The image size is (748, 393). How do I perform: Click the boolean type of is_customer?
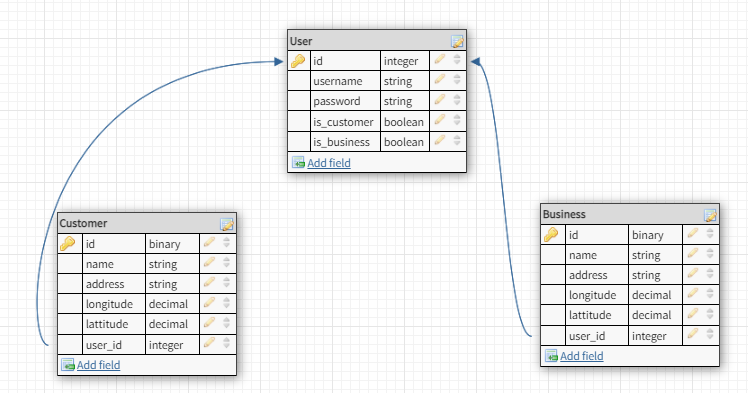[405, 122]
